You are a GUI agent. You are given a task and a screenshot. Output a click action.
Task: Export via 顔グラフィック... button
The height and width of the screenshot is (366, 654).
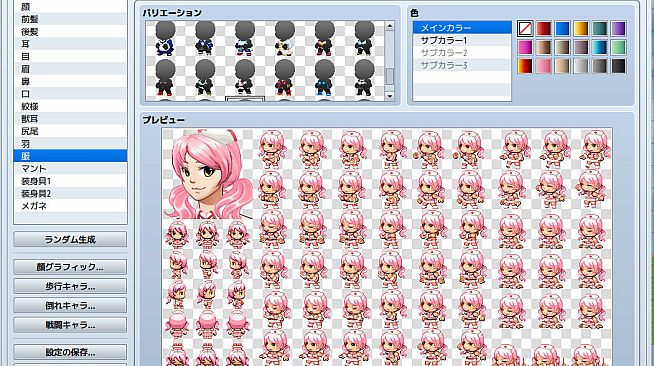(70, 267)
